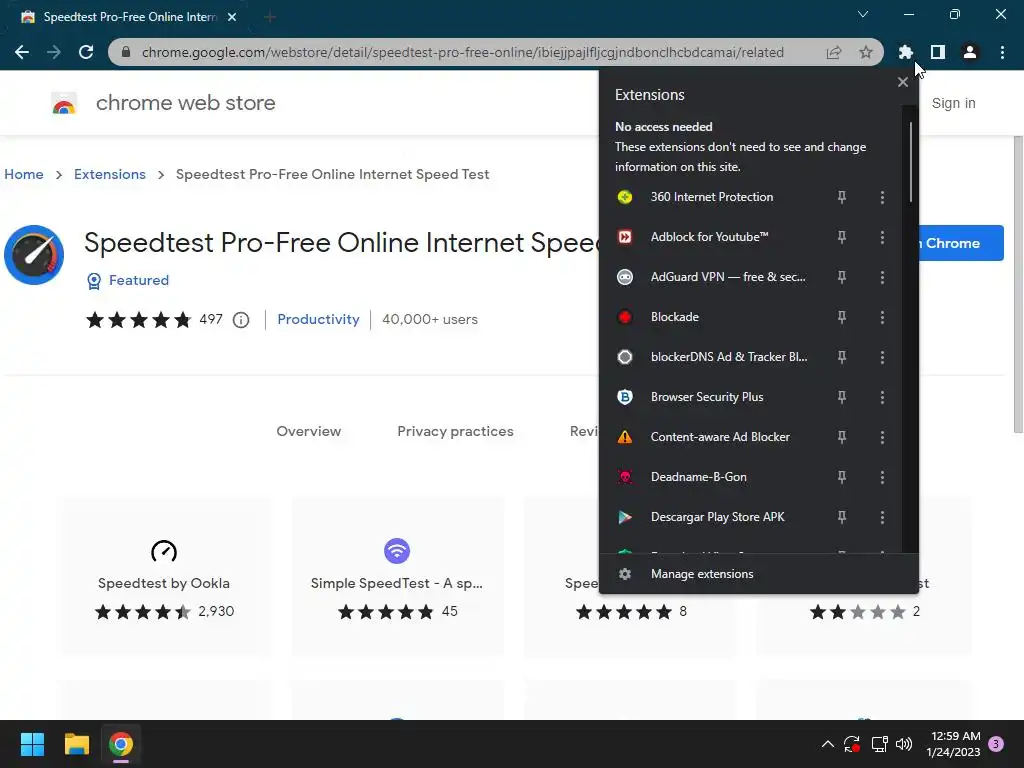
Task: Open more options for Blockade
Action: click(882, 317)
